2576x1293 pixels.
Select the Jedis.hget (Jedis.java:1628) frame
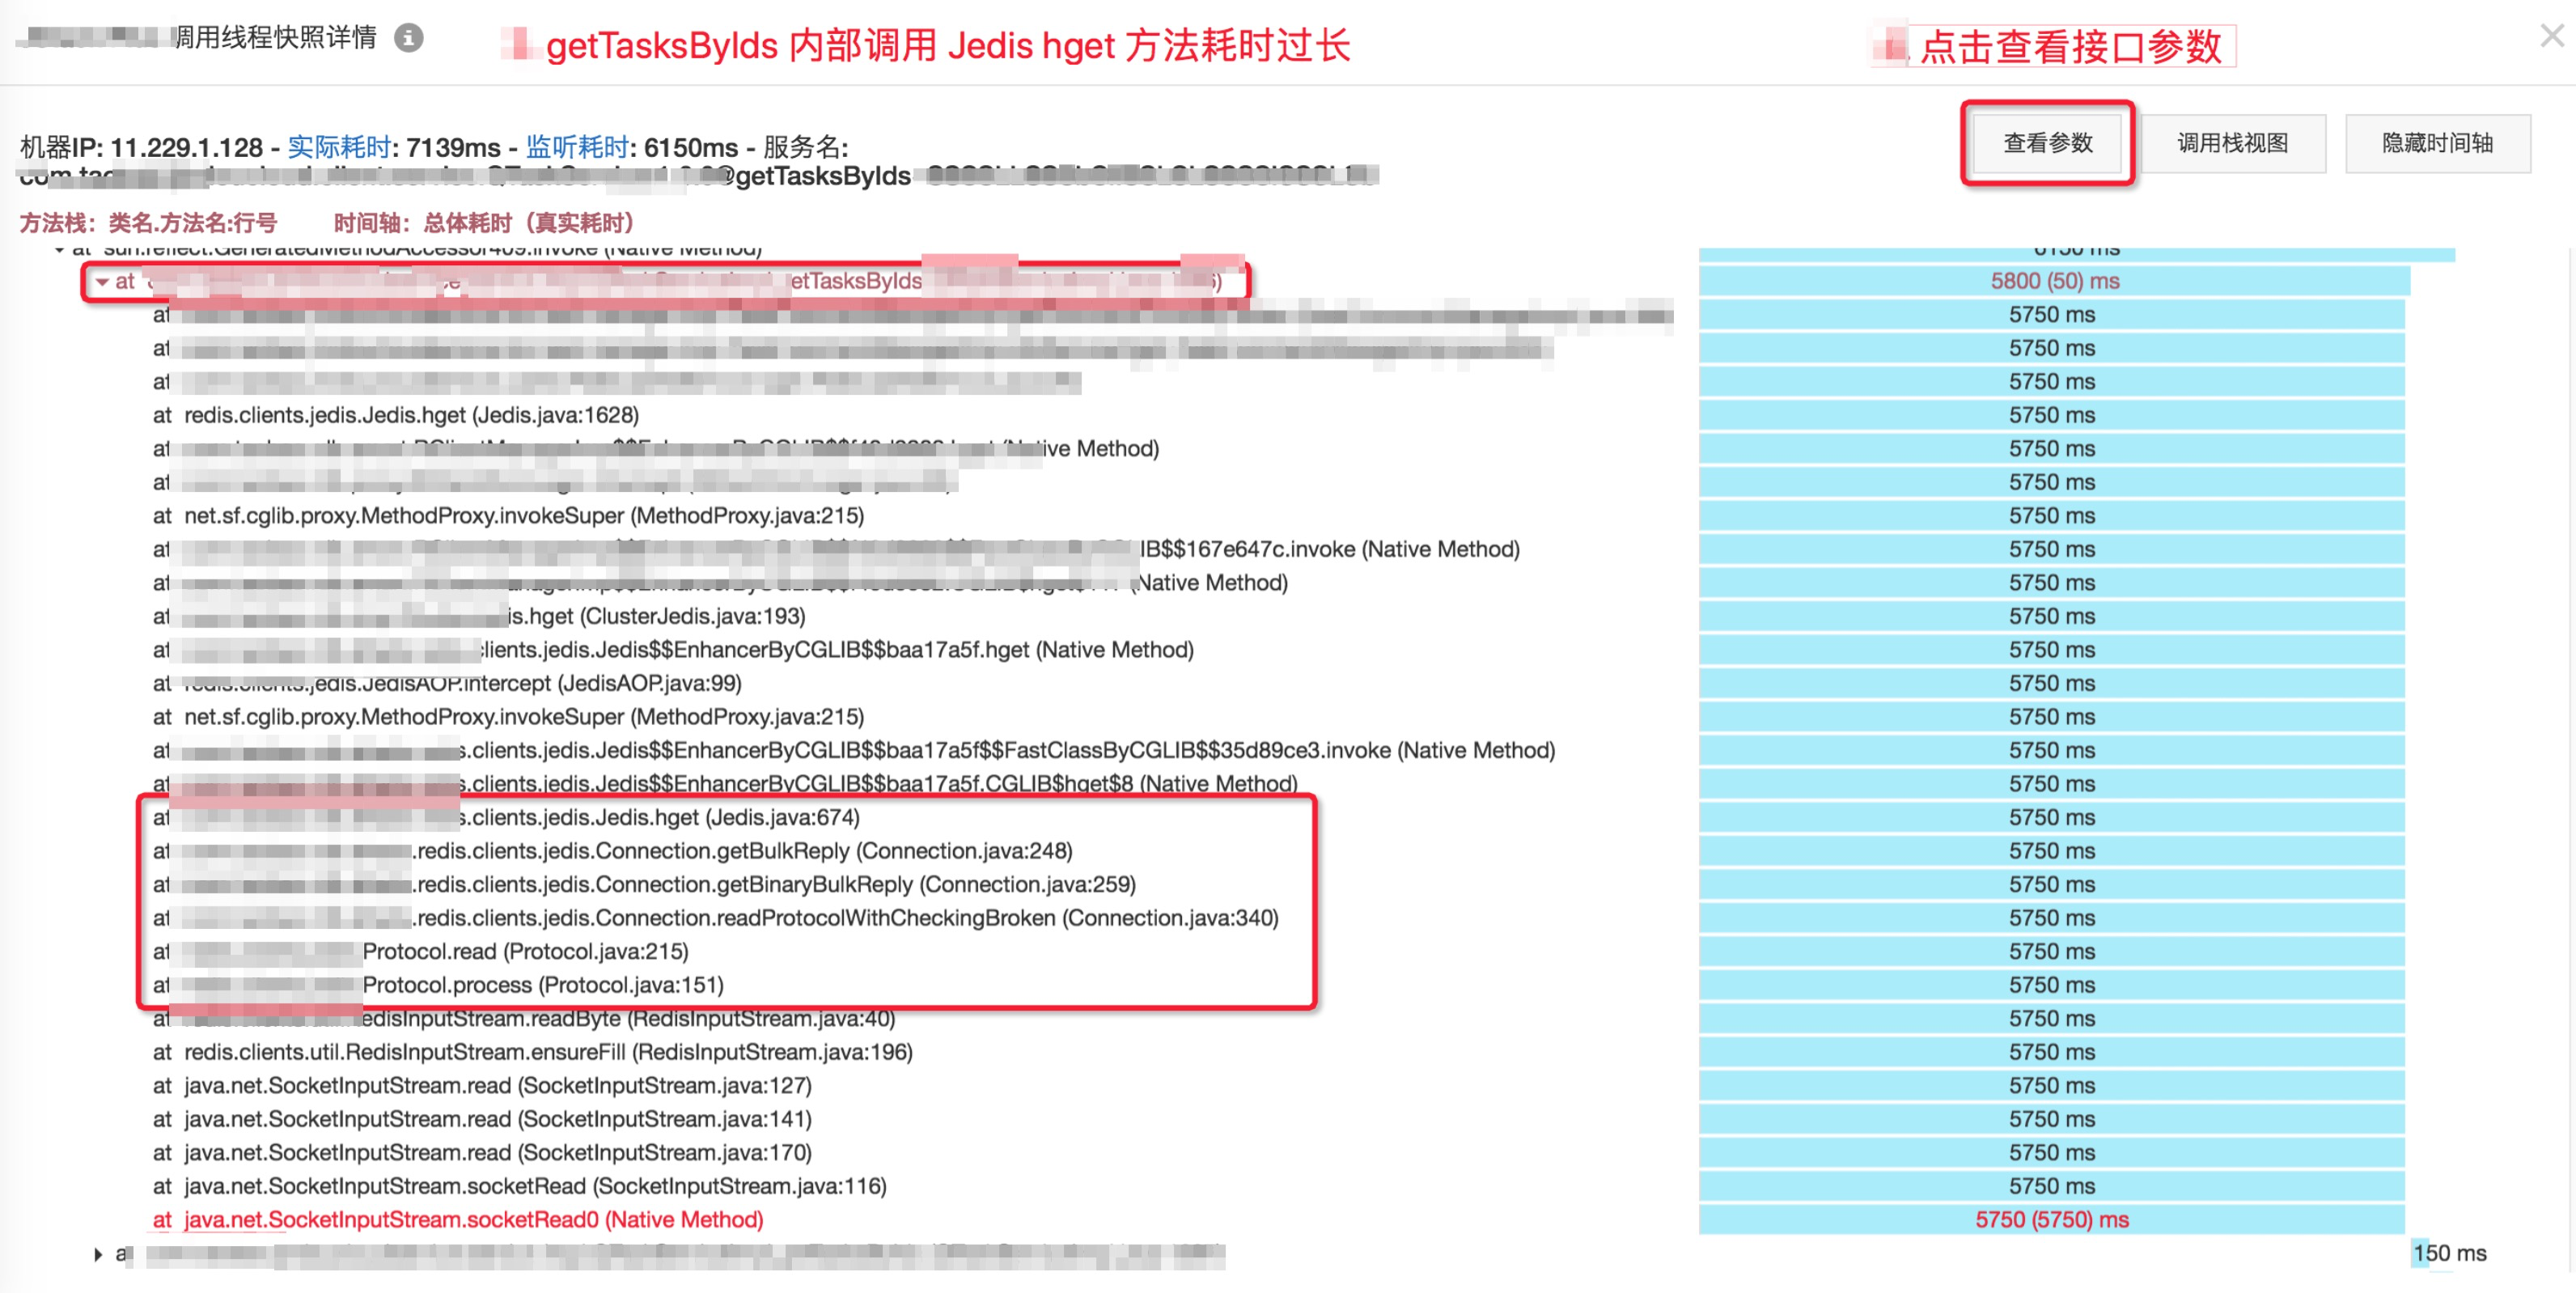point(396,415)
